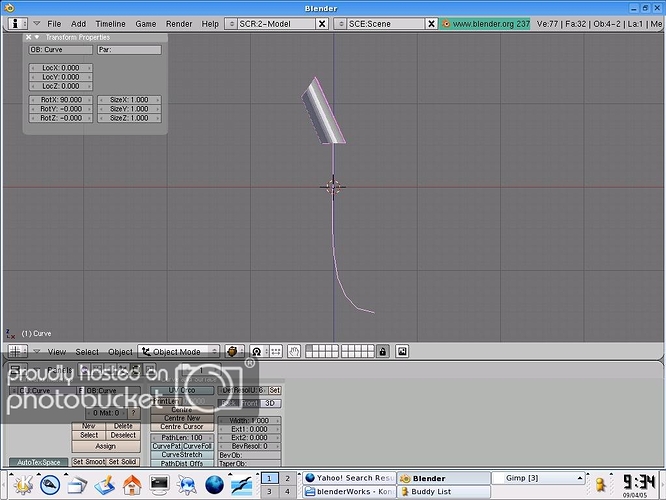Click the render this view image icon
This screenshot has width=666, height=500.
(x=402, y=351)
